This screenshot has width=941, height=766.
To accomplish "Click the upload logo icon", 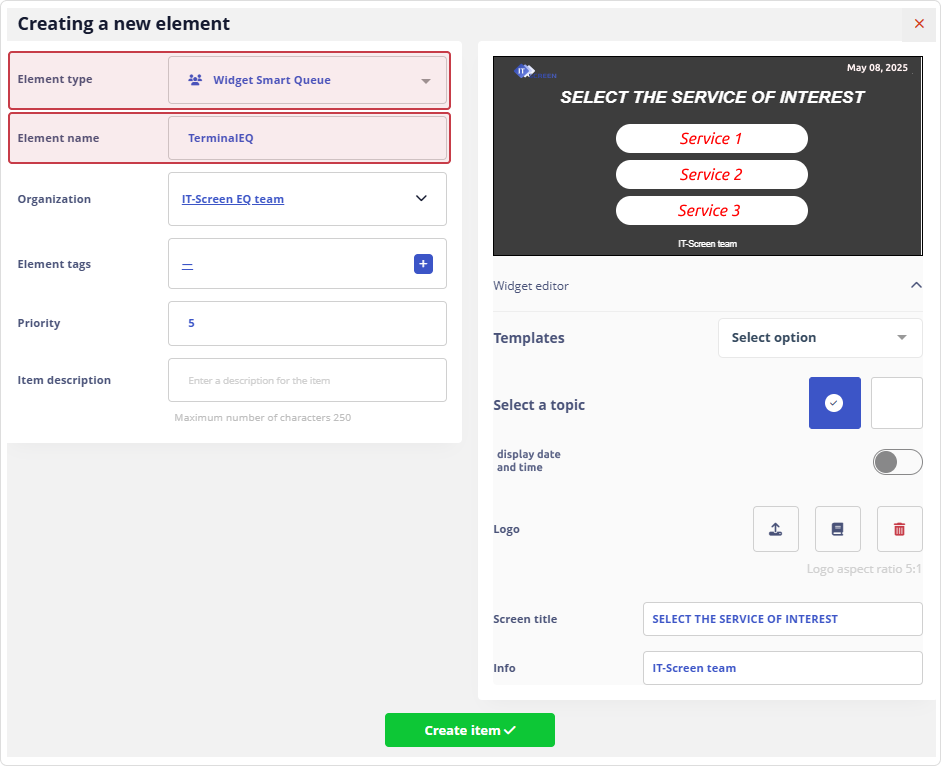I will coord(775,529).
